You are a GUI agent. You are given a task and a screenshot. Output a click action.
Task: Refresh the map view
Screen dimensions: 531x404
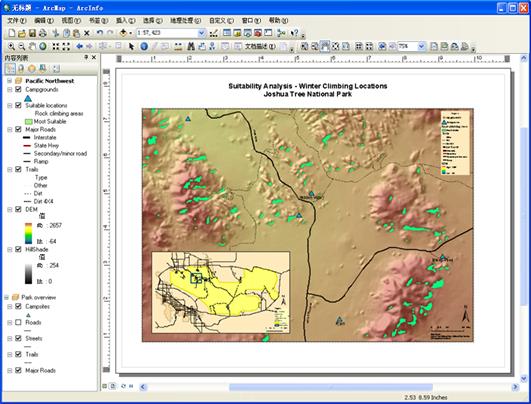123,386
